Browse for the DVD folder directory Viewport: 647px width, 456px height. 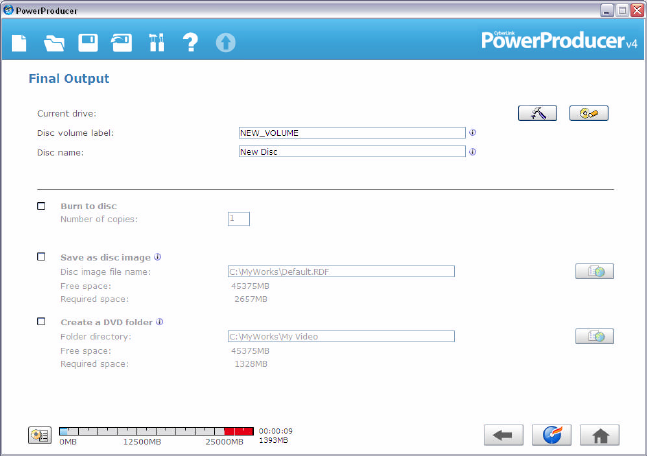594,336
